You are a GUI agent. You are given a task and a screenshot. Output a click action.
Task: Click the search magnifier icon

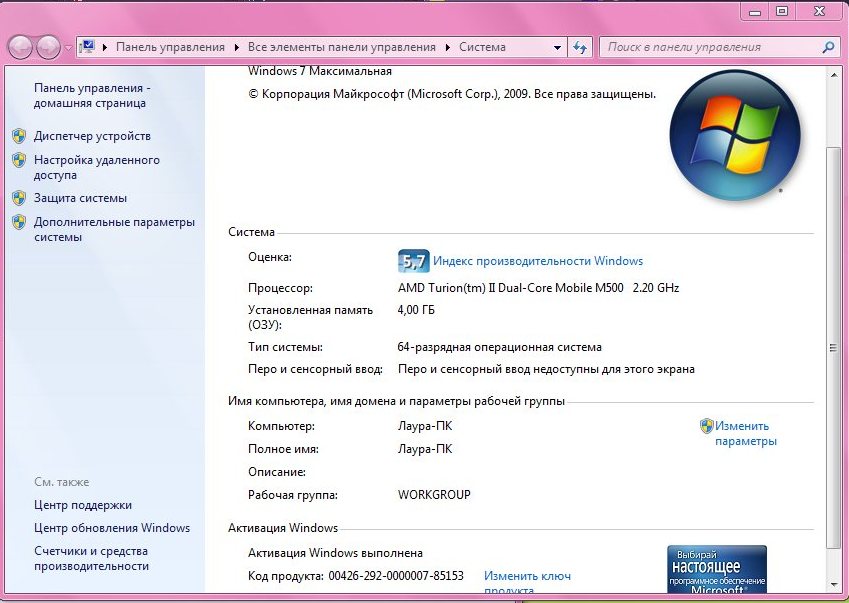(x=828, y=47)
